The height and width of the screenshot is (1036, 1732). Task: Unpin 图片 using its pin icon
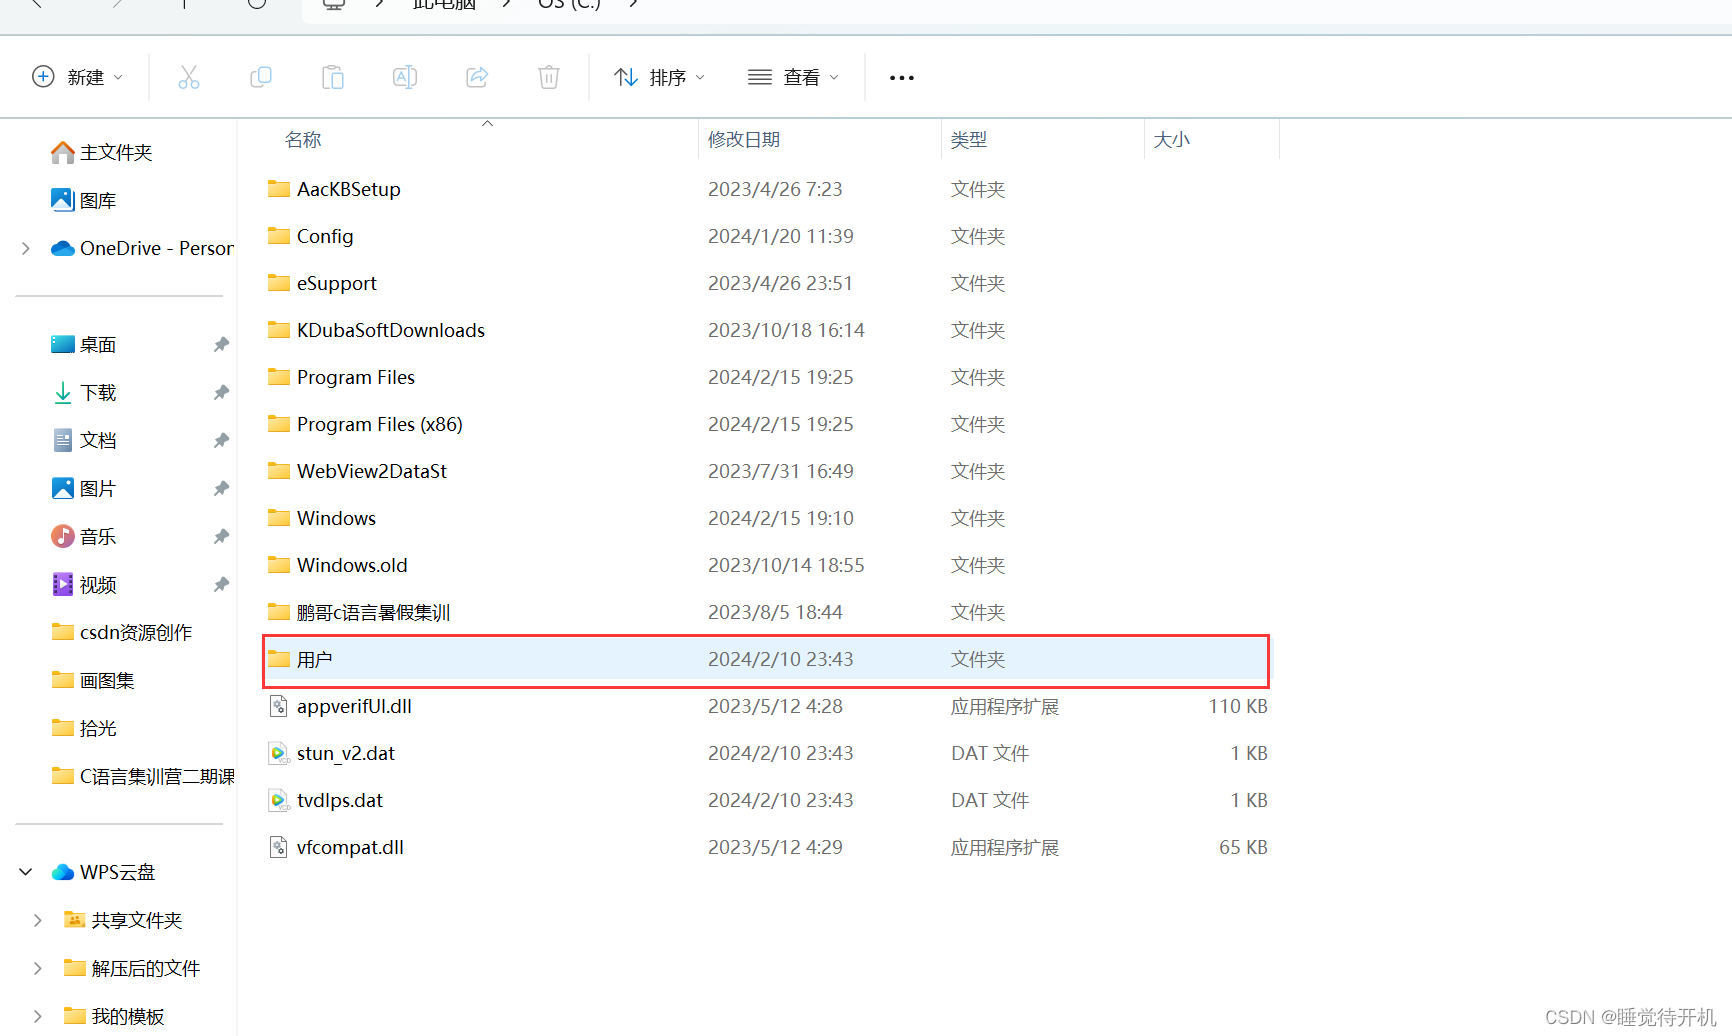click(x=221, y=488)
